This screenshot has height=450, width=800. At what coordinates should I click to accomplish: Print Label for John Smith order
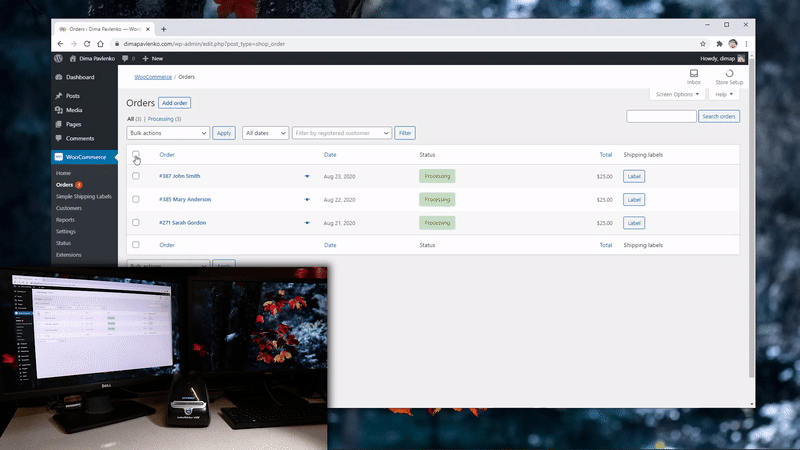click(x=634, y=176)
